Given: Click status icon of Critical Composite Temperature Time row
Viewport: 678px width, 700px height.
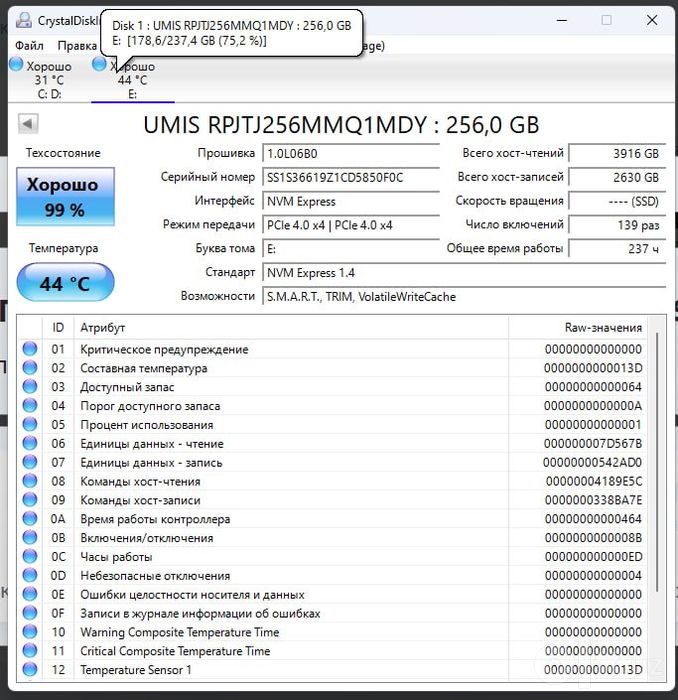Looking at the screenshot, I should [x=30, y=650].
